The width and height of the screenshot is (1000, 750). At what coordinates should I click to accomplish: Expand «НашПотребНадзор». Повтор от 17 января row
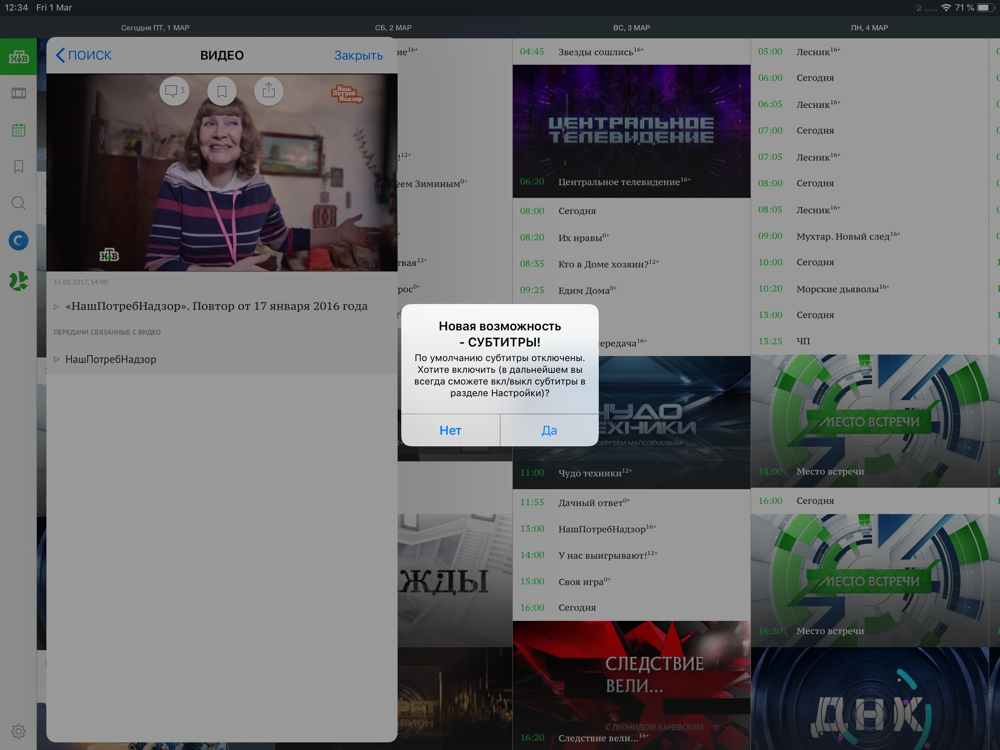tap(222, 306)
